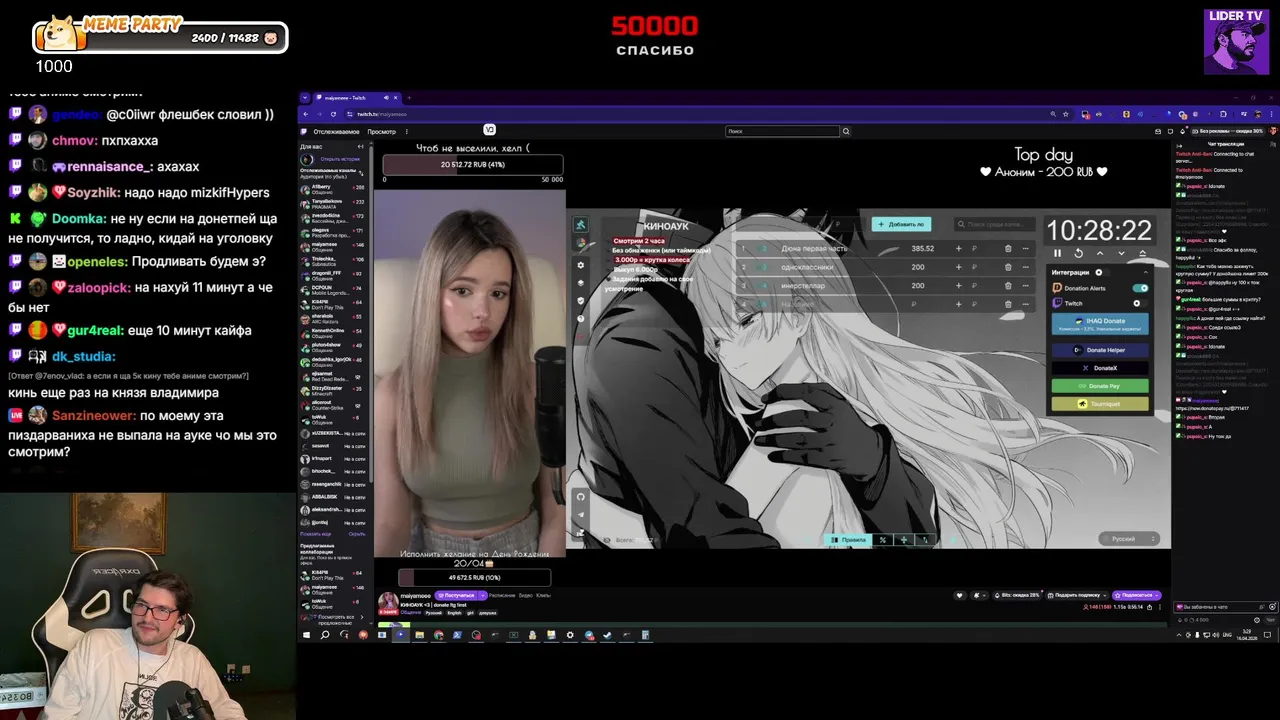Delete the «одноклассники» lot

[1008, 267]
